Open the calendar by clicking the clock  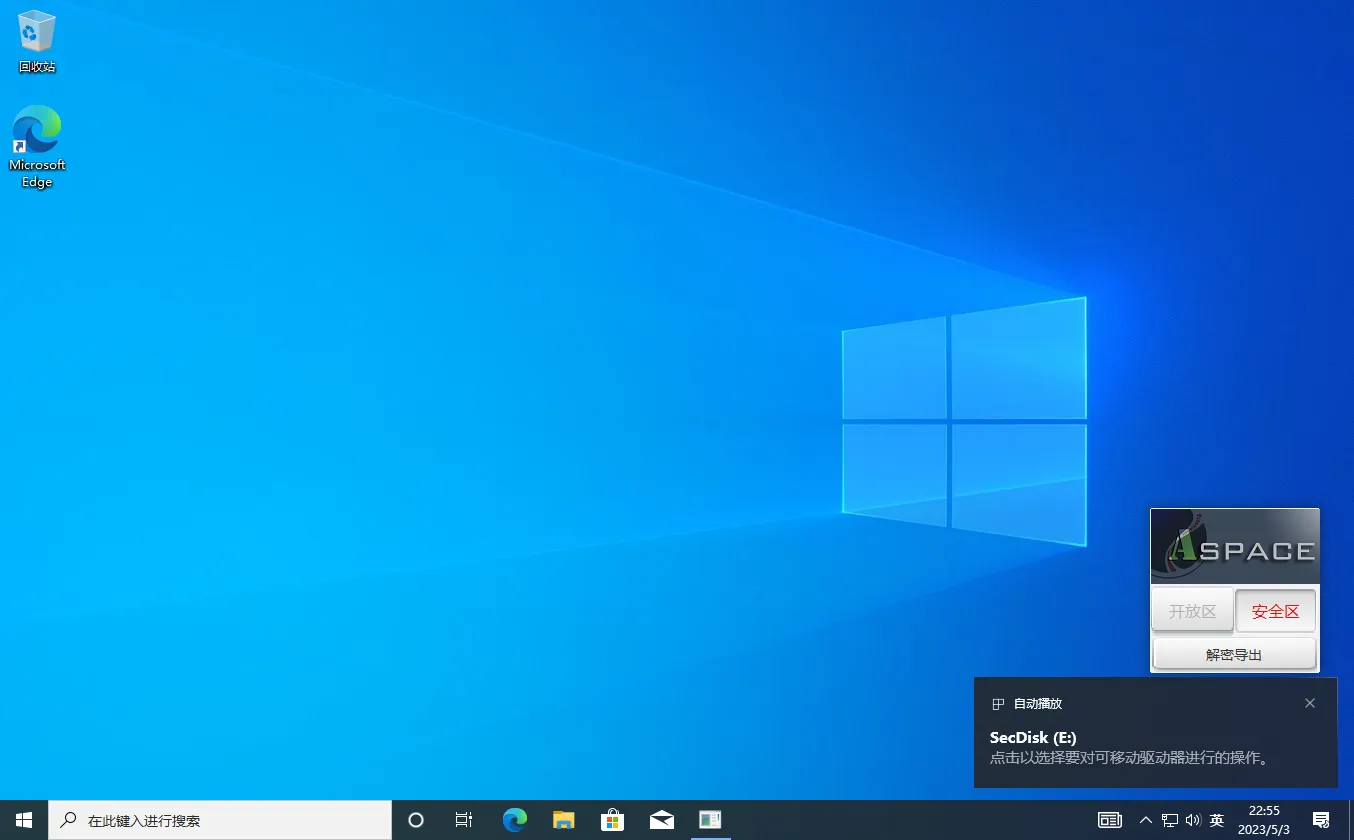(1263, 819)
